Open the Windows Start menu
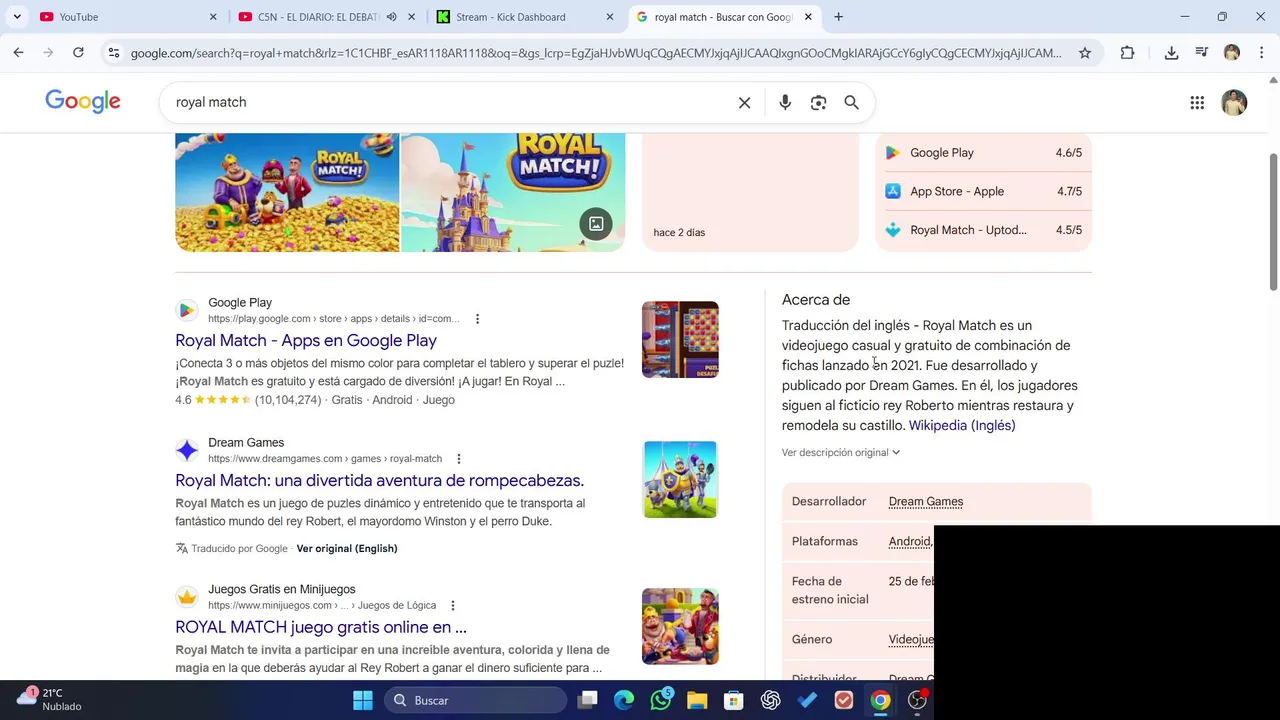Image resolution: width=1280 pixels, height=720 pixels. 363,700
